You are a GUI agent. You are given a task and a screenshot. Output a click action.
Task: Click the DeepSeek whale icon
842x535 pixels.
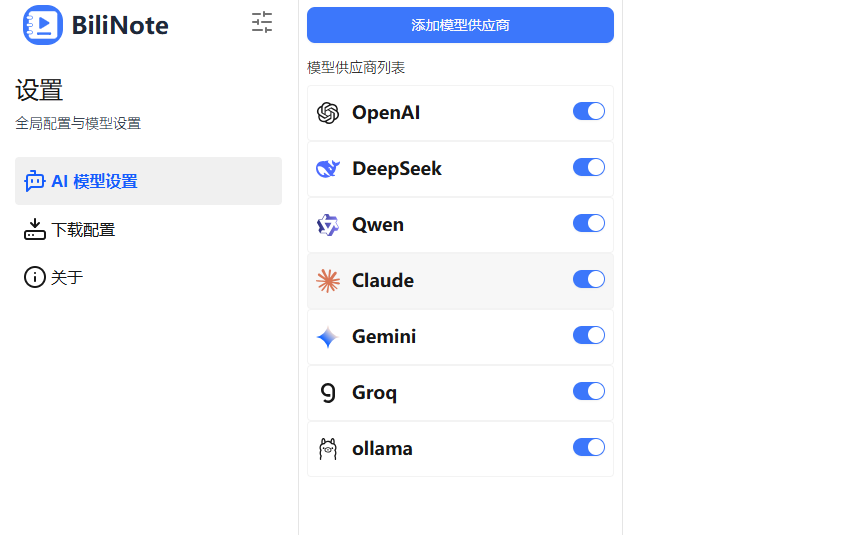(328, 169)
